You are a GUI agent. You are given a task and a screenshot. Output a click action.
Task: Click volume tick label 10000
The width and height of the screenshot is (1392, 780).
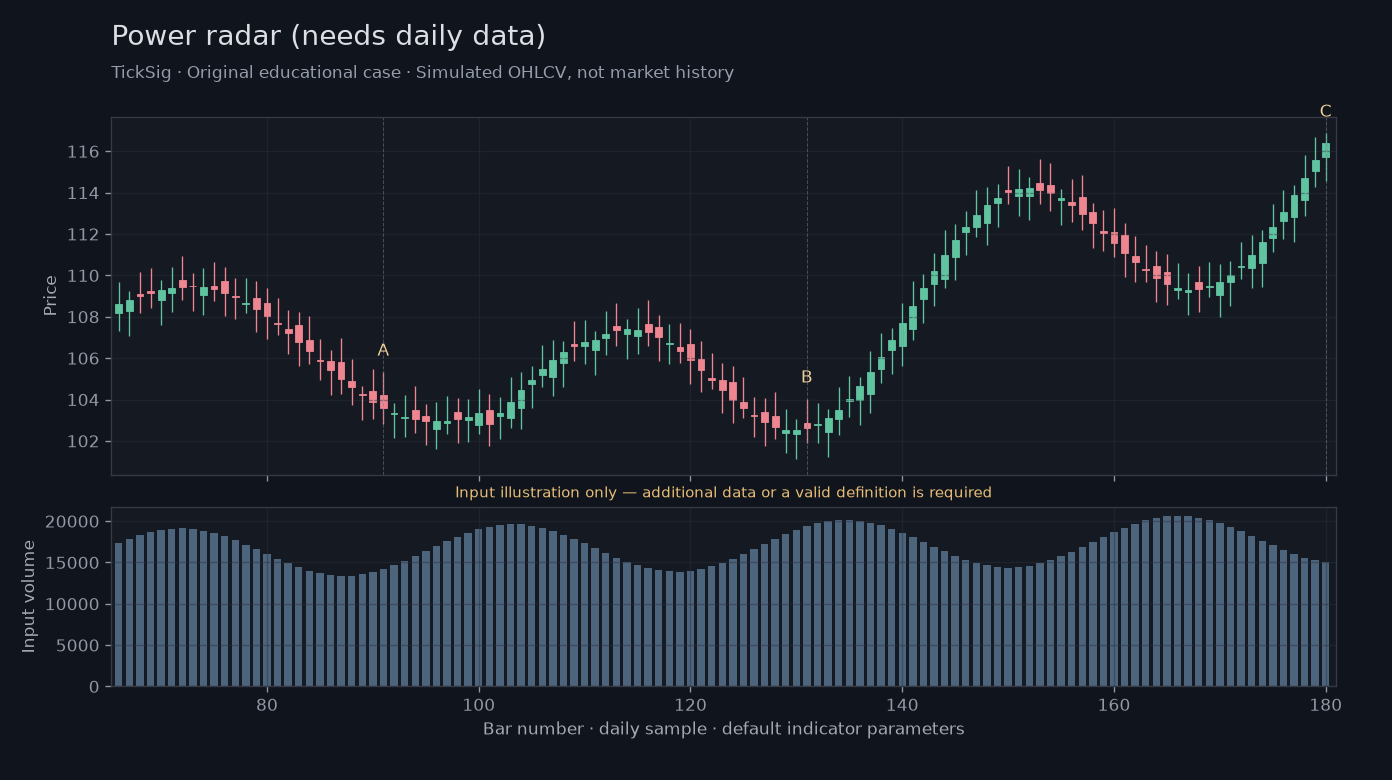pyautogui.click(x=74, y=605)
